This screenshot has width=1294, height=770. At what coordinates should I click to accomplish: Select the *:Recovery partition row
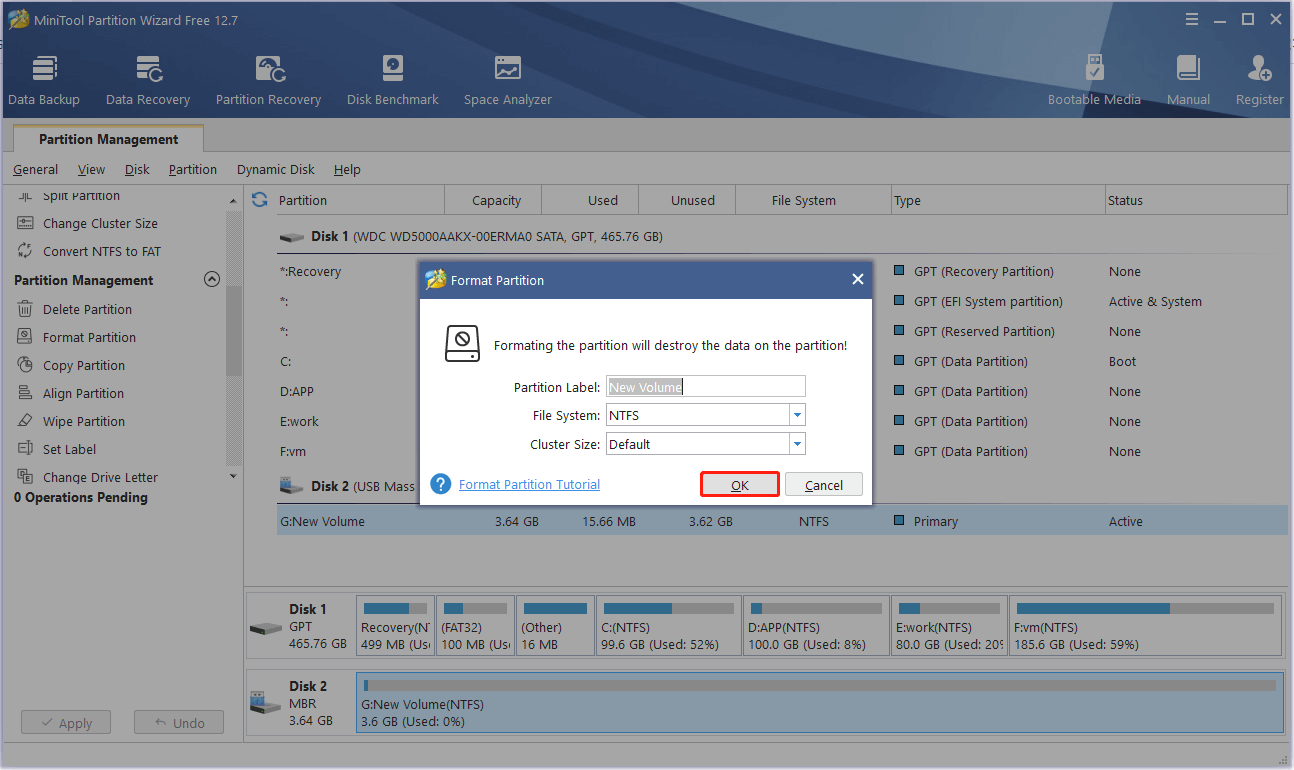pyautogui.click(x=782, y=271)
